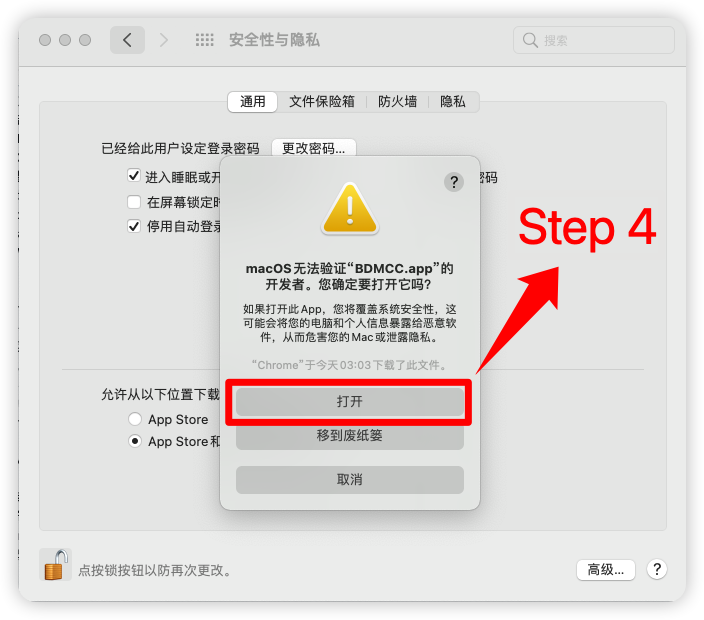Select App Store和 identified developers radio option
704x620 pixels.
(x=135, y=441)
